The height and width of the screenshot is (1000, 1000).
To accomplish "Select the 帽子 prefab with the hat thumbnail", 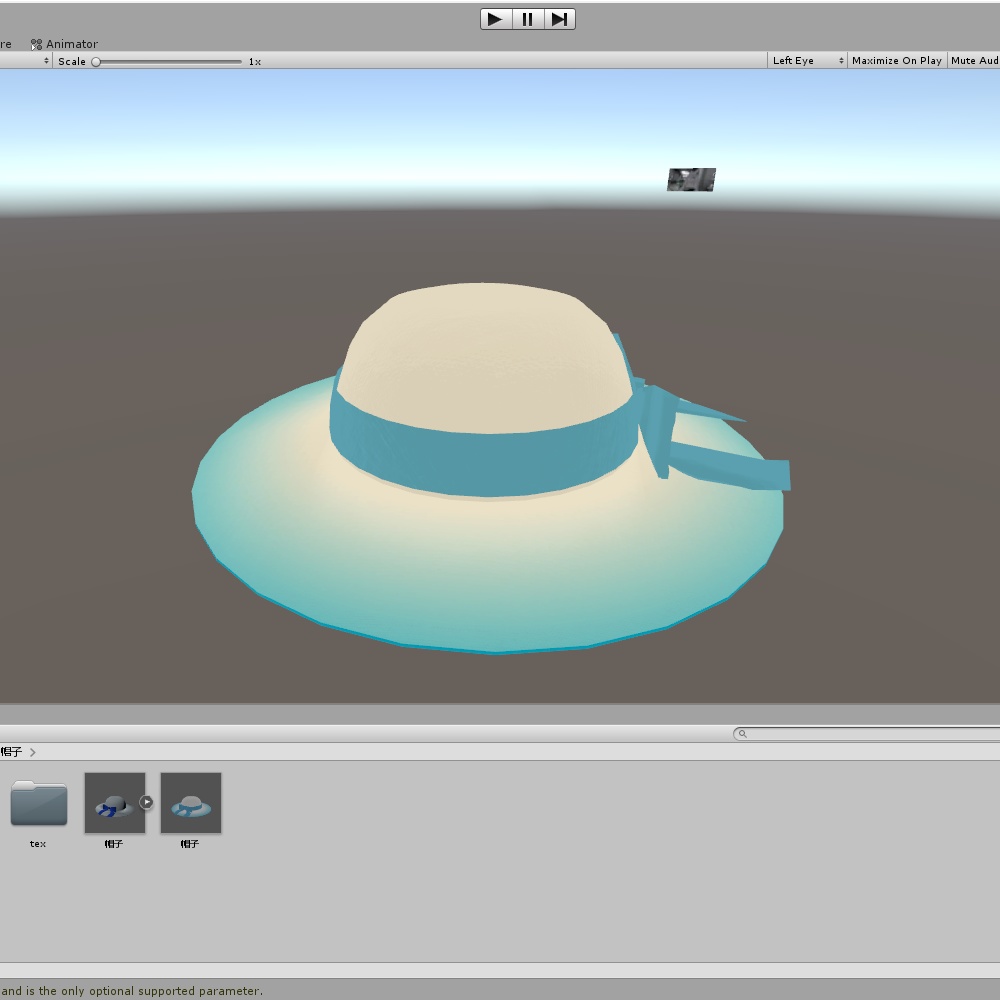I will (x=190, y=805).
